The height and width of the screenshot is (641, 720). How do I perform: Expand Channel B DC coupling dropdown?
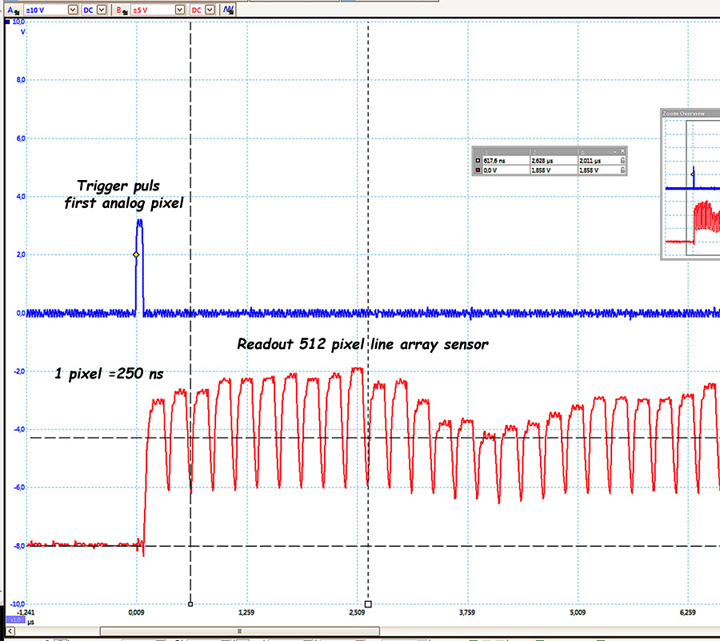(x=211, y=8)
